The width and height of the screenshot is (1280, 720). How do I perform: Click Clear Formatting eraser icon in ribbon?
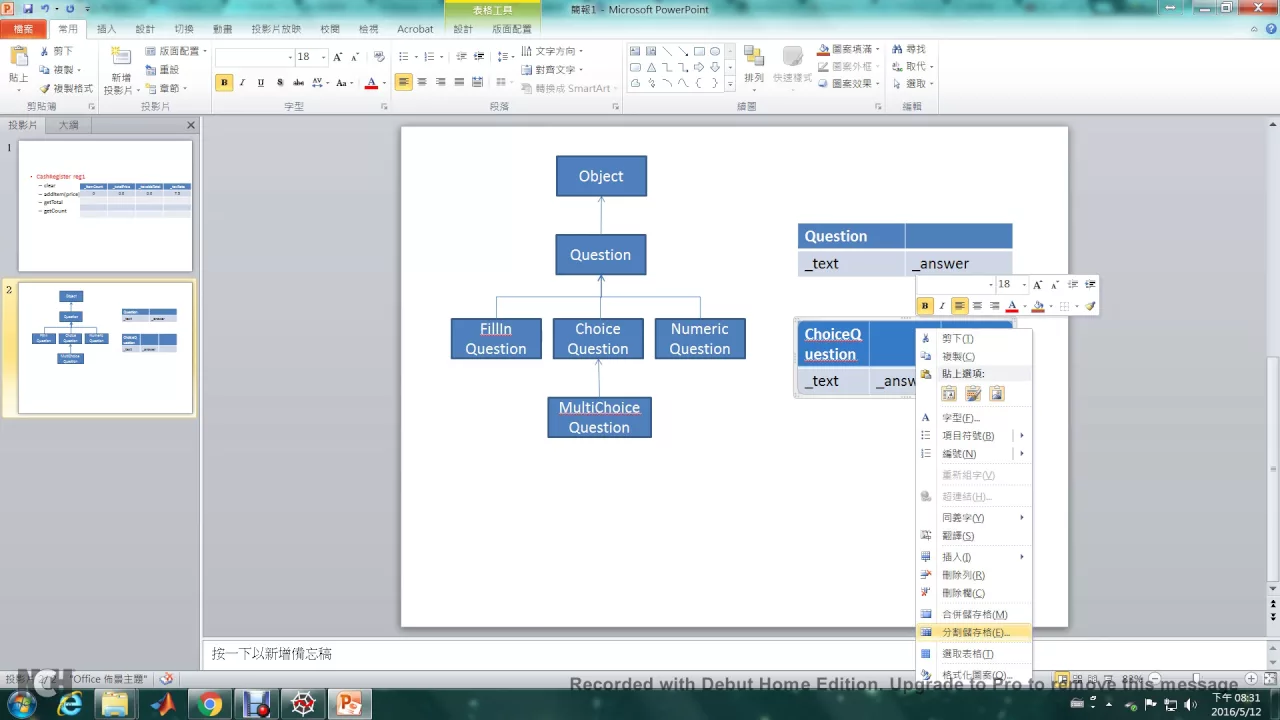379,57
